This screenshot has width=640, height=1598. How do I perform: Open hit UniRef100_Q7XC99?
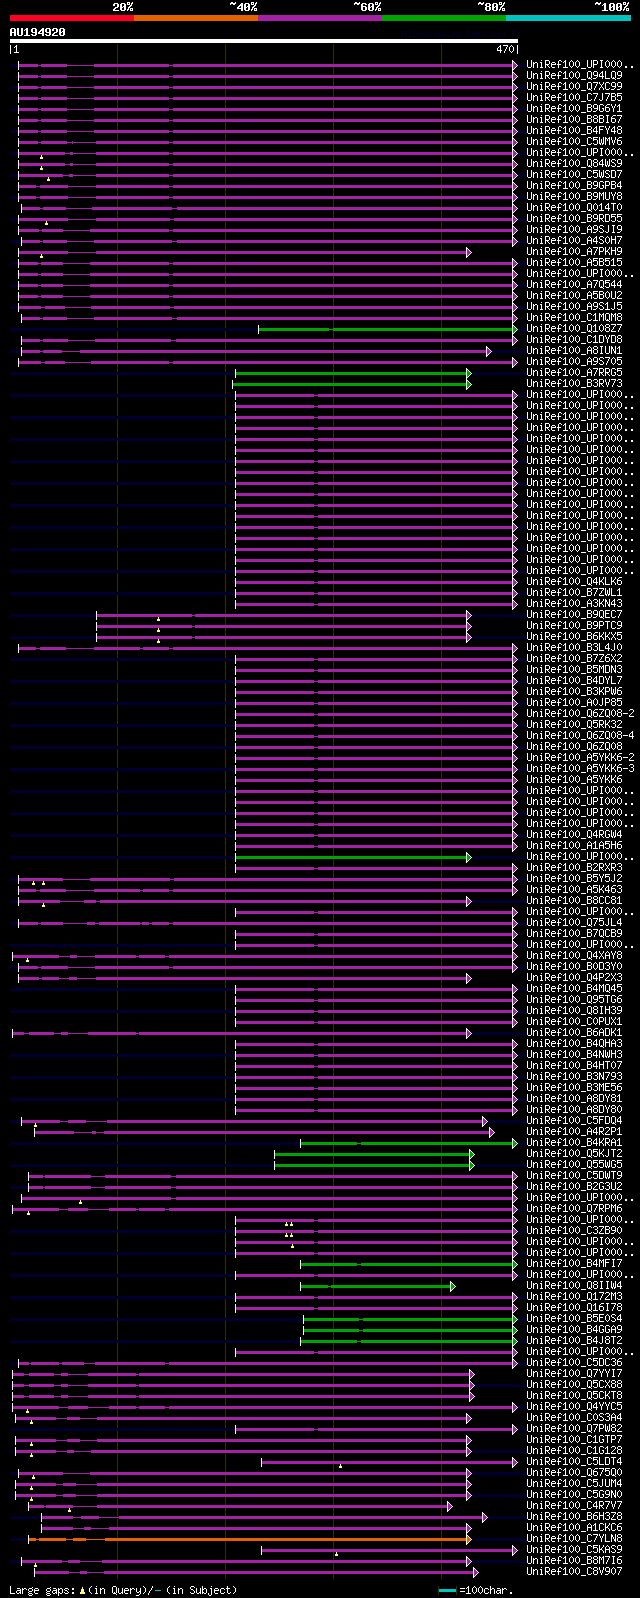pyautogui.click(x=574, y=86)
